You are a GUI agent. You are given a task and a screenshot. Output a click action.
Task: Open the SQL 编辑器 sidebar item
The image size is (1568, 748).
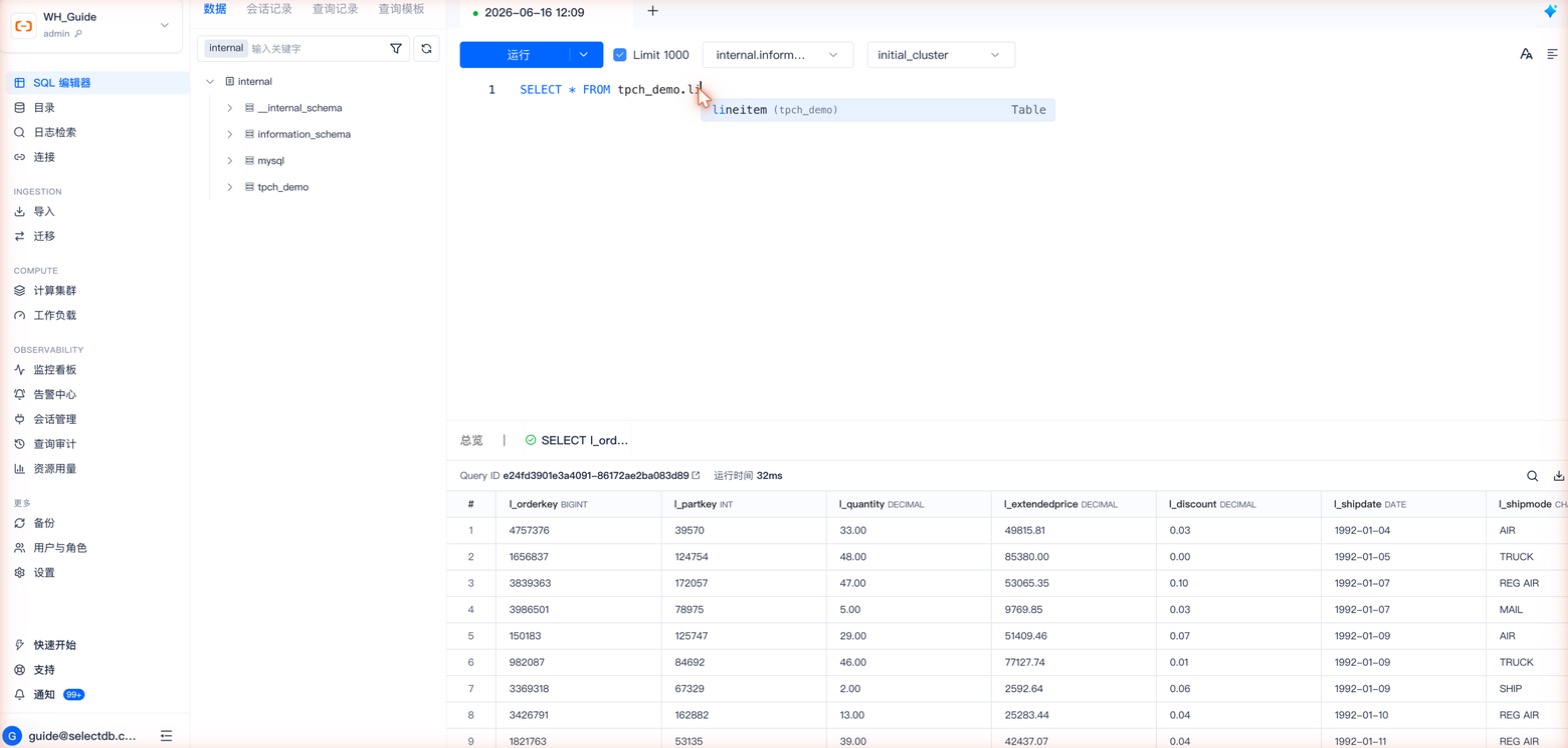[95, 83]
